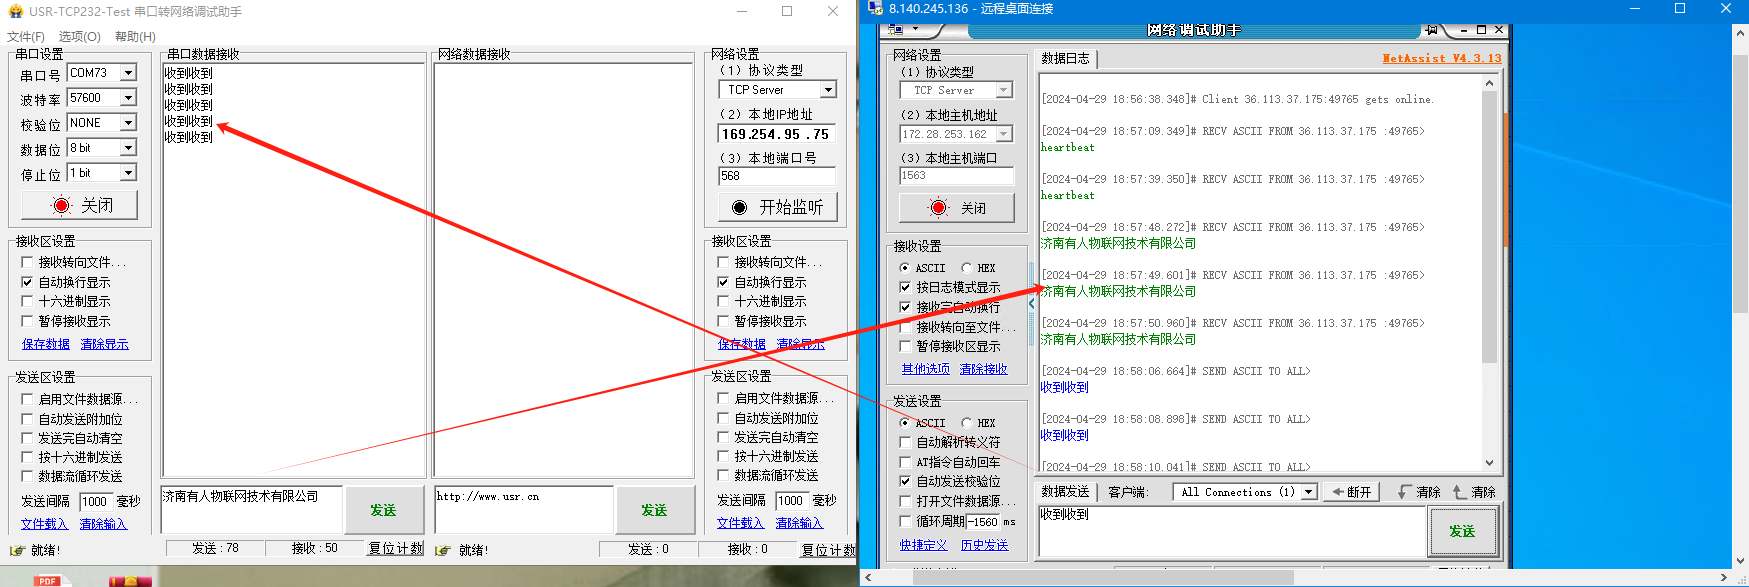Toggle NetAssist 按日志模式显示 checkbox
The height and width of the screenshot is (587, 1749).
tap(905, 287)
